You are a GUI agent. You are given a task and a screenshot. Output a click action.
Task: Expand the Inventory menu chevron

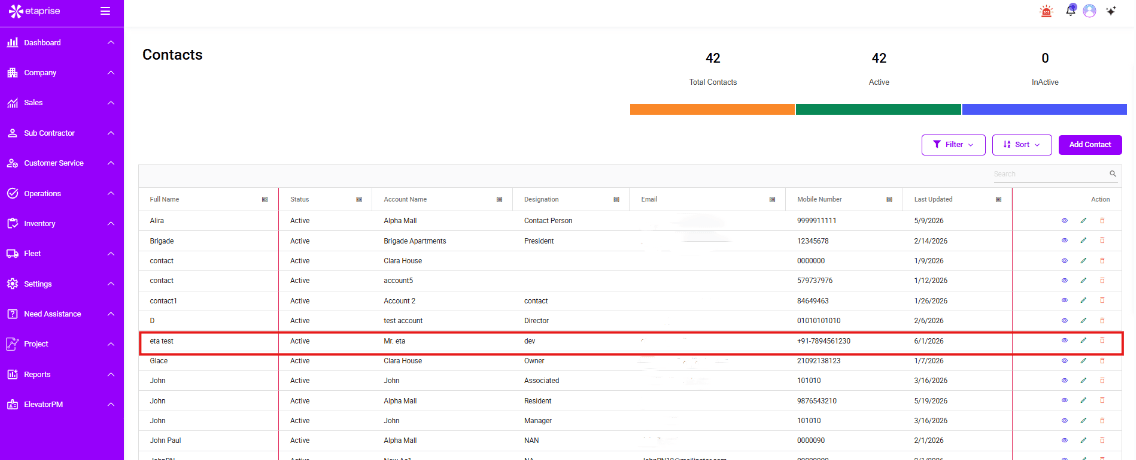pos(111,224)
